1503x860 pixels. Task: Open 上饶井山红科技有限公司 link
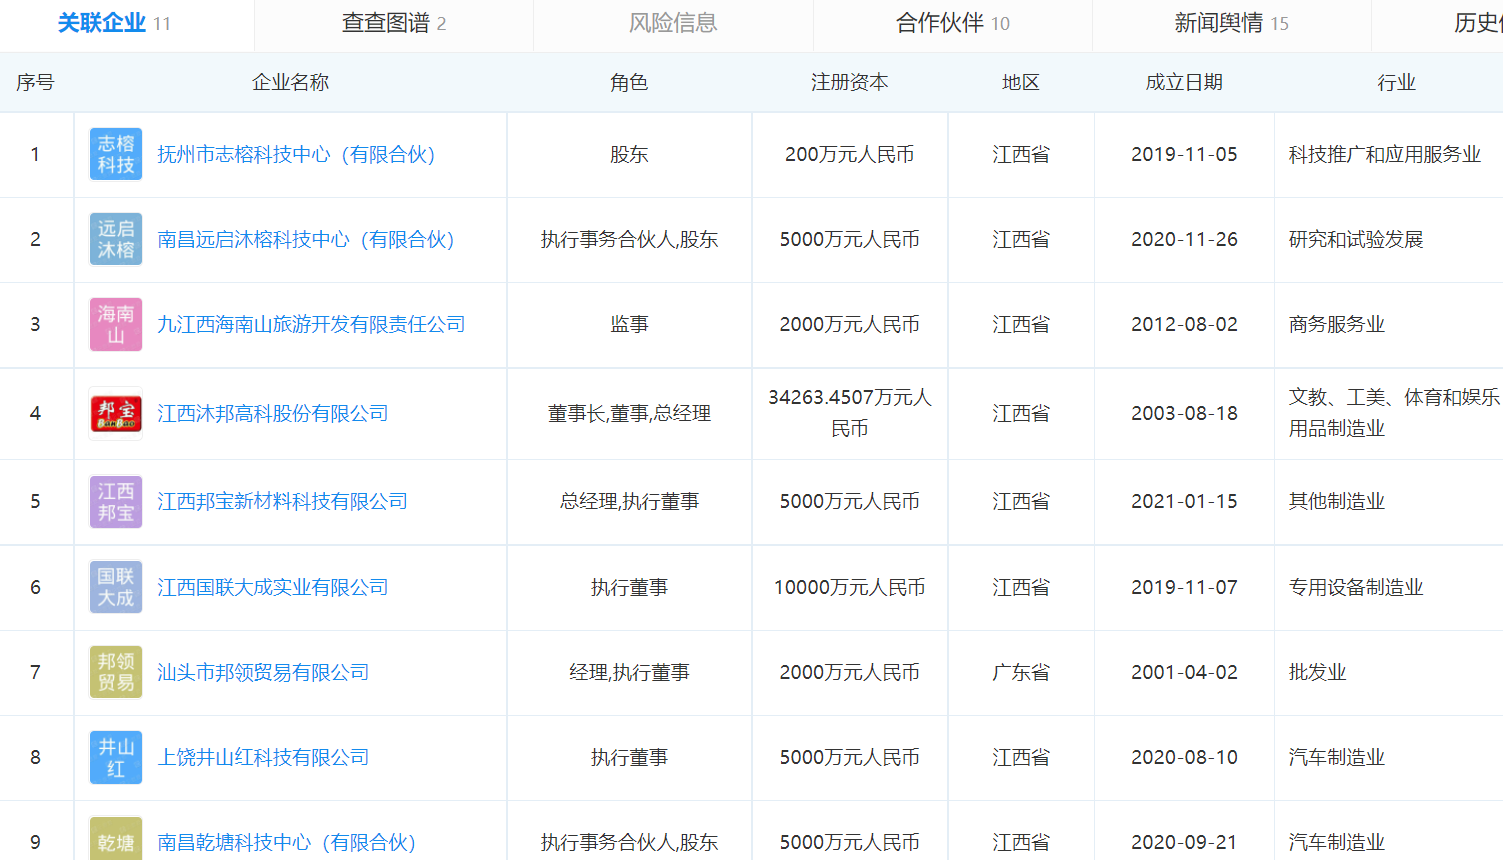click(263, 758)
